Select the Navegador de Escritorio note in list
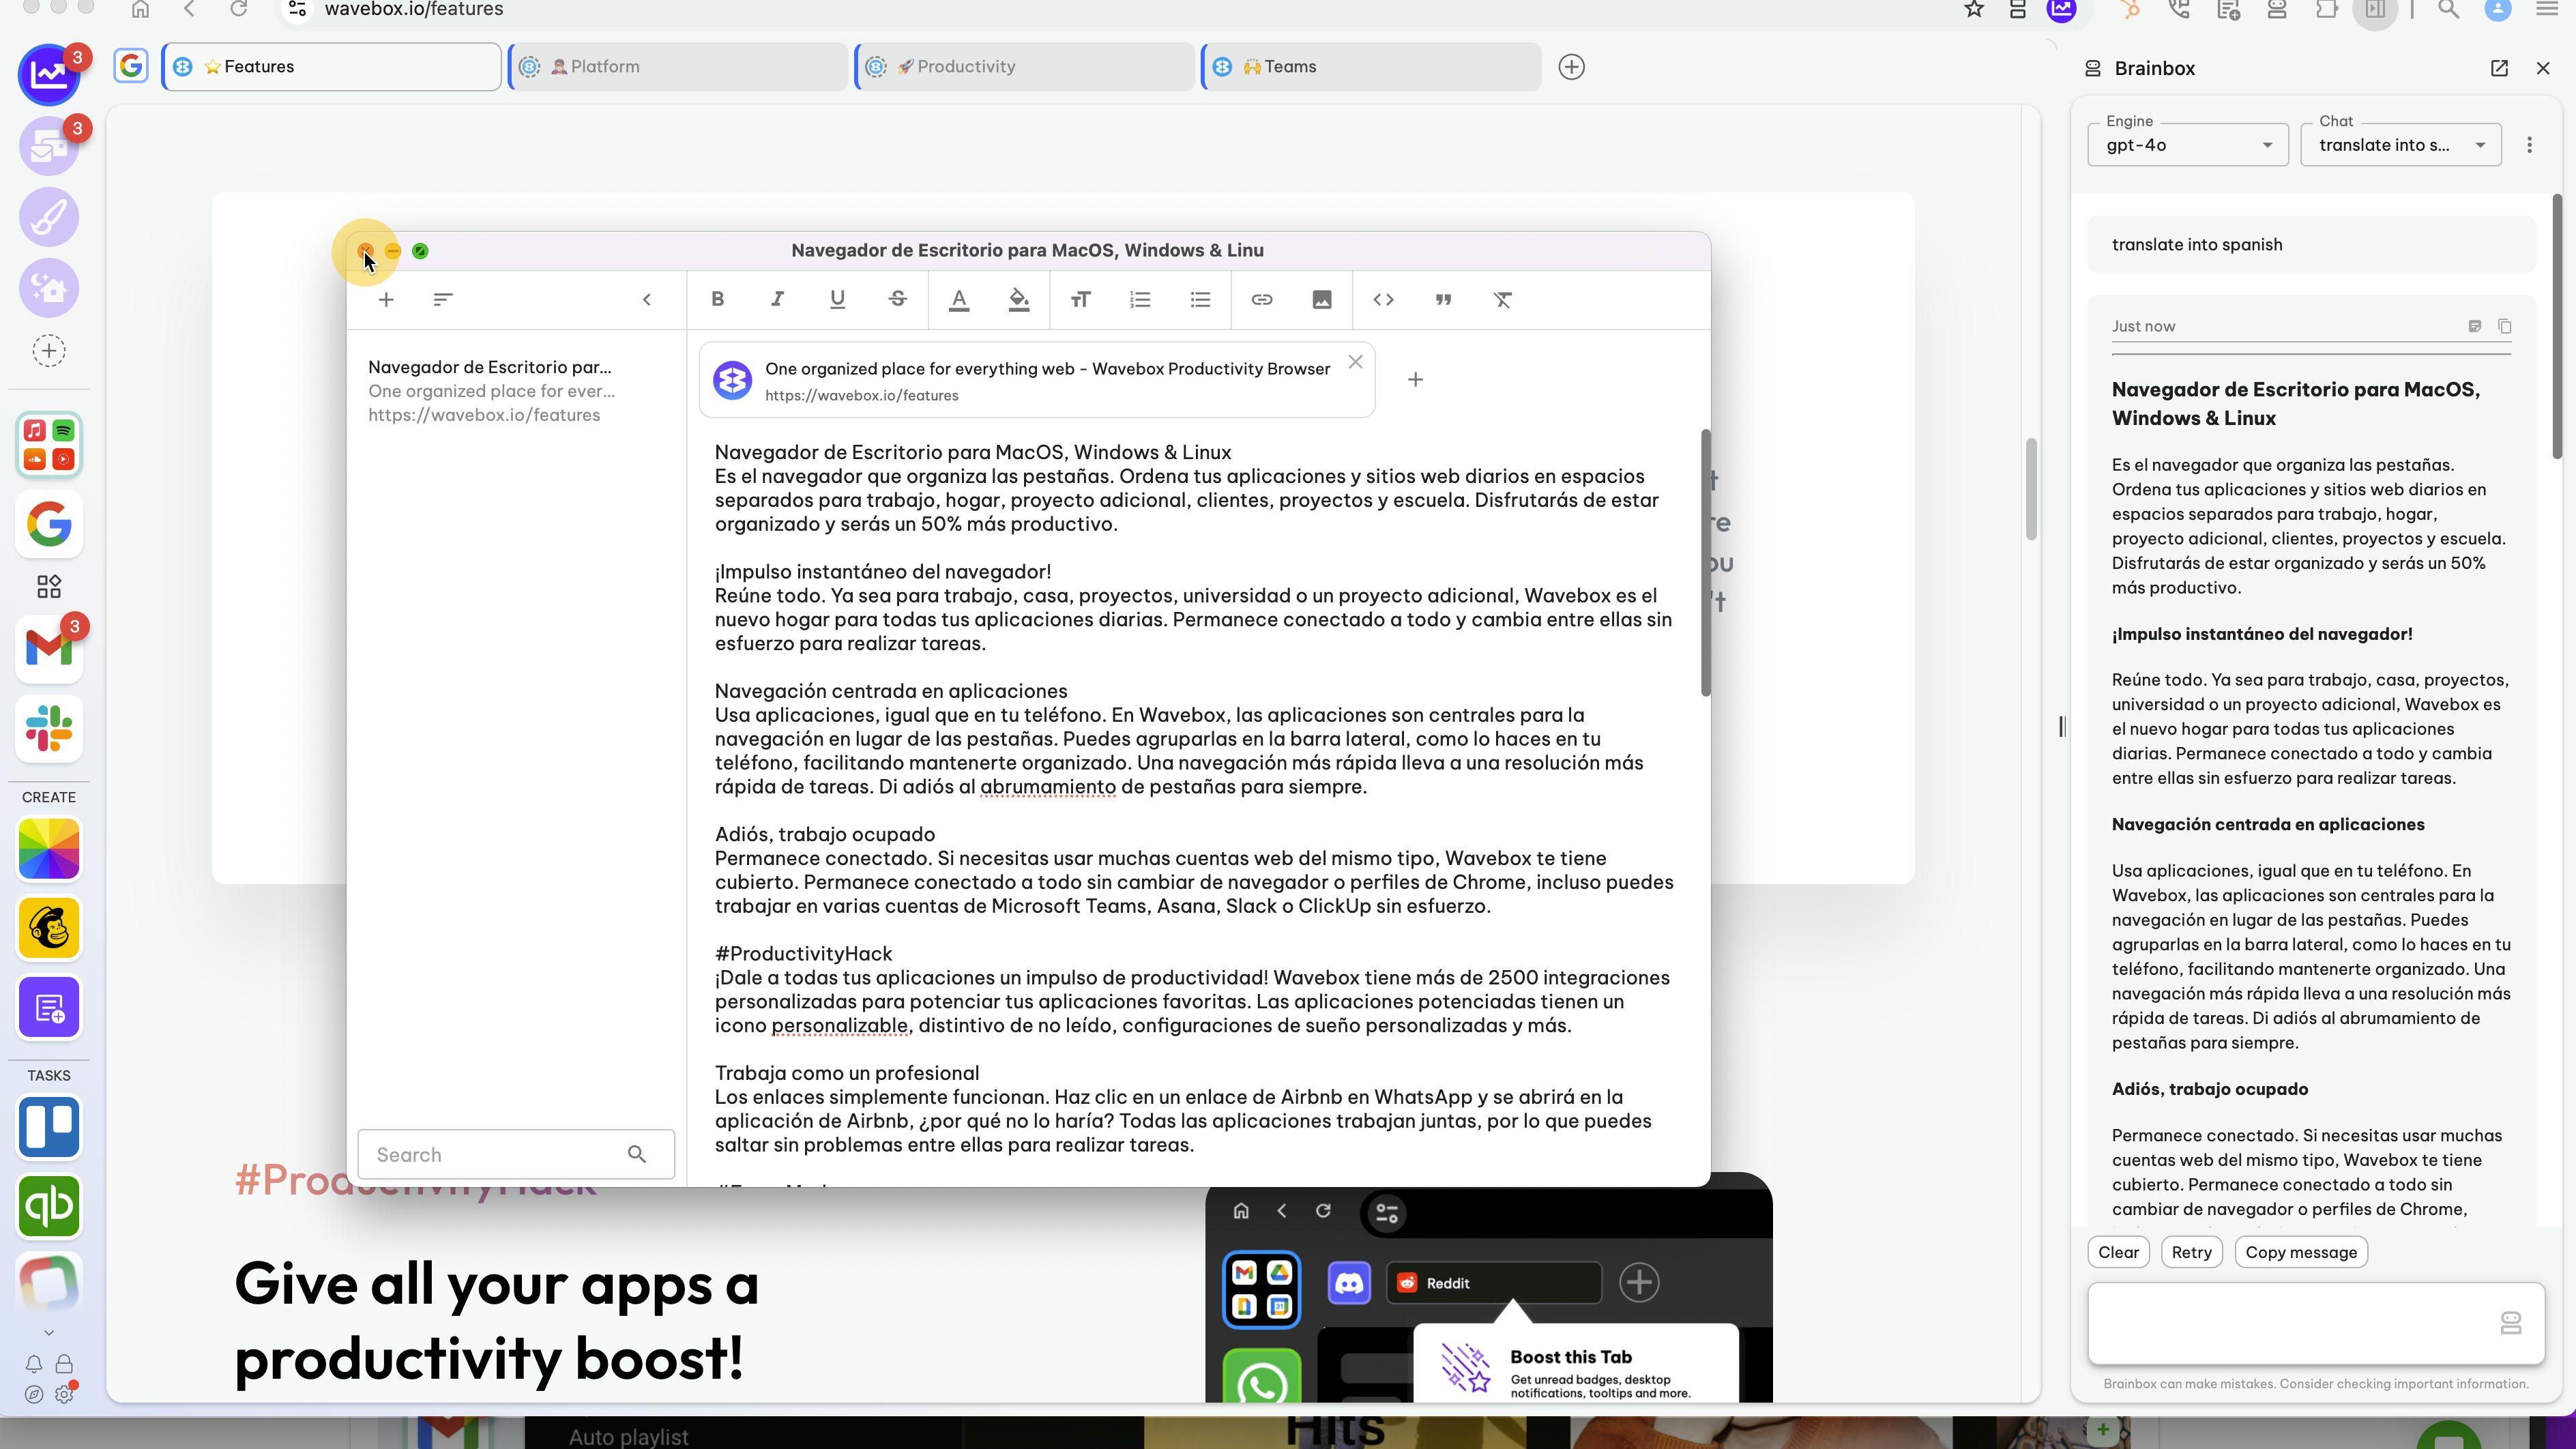The height and width of the screenshot is (1449, 2576). coord(515,391)
